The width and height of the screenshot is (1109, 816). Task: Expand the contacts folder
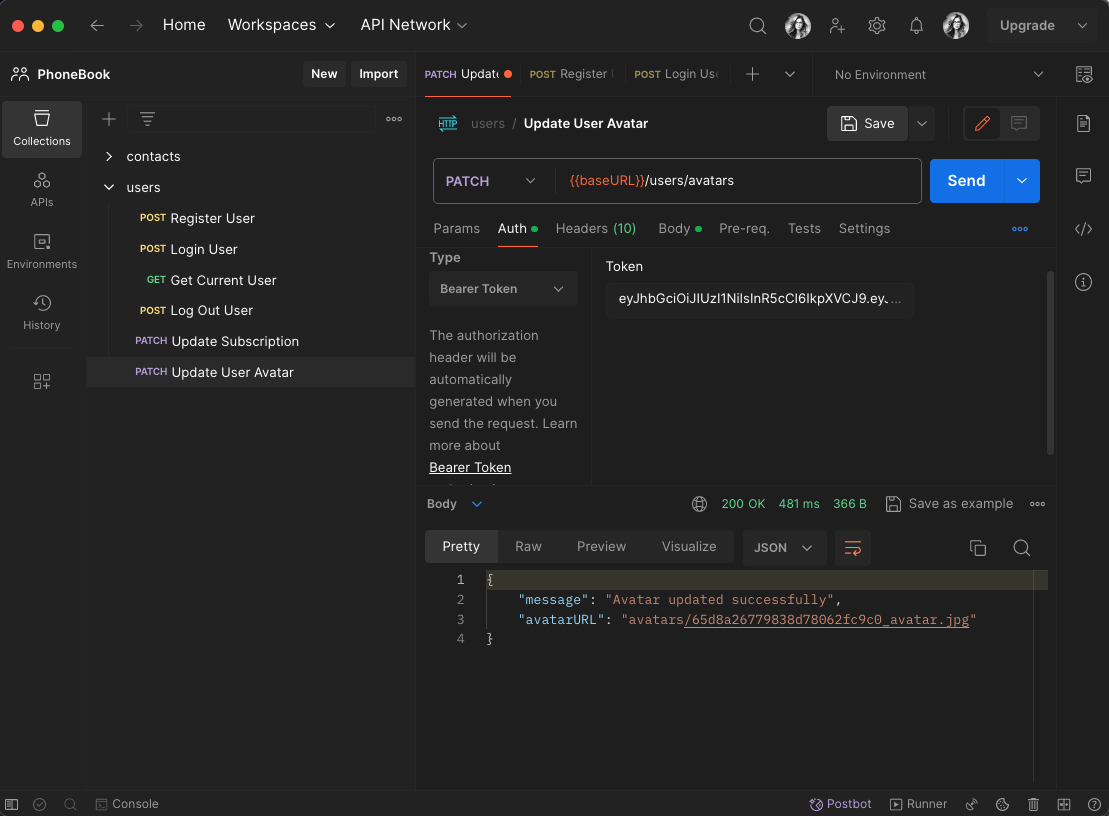point(109,156)
